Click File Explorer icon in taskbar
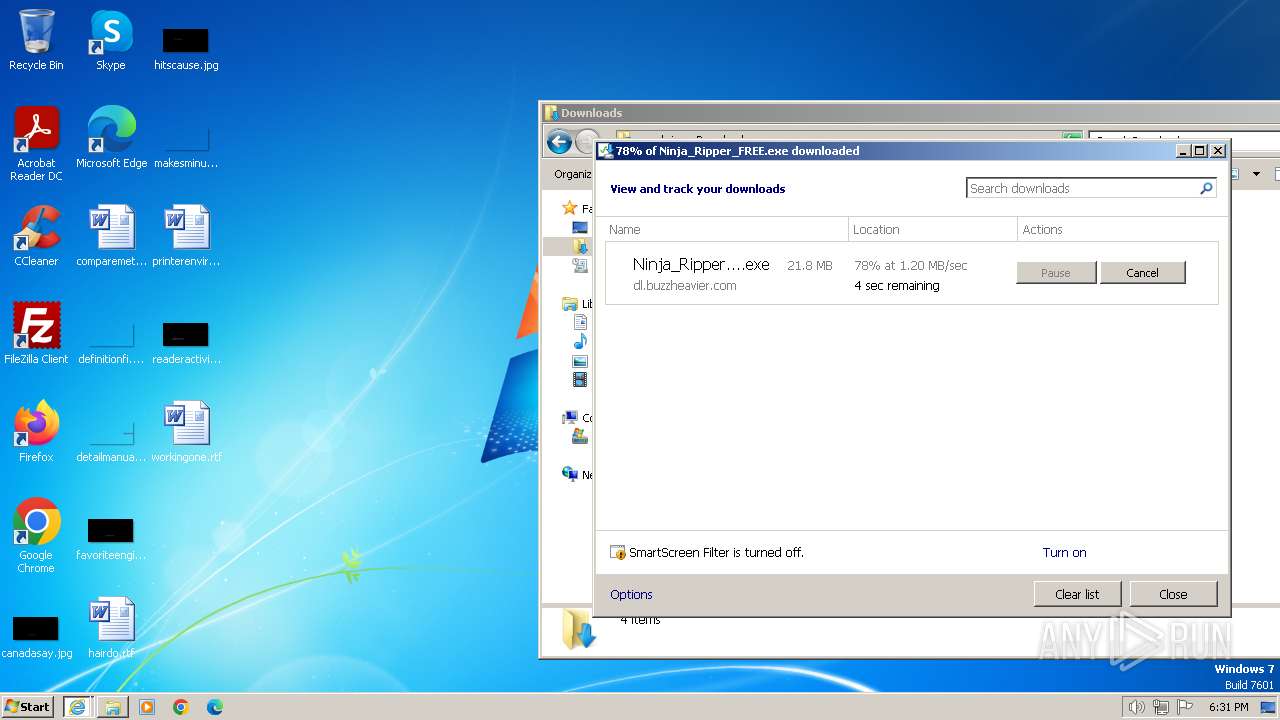 point(113,707)
